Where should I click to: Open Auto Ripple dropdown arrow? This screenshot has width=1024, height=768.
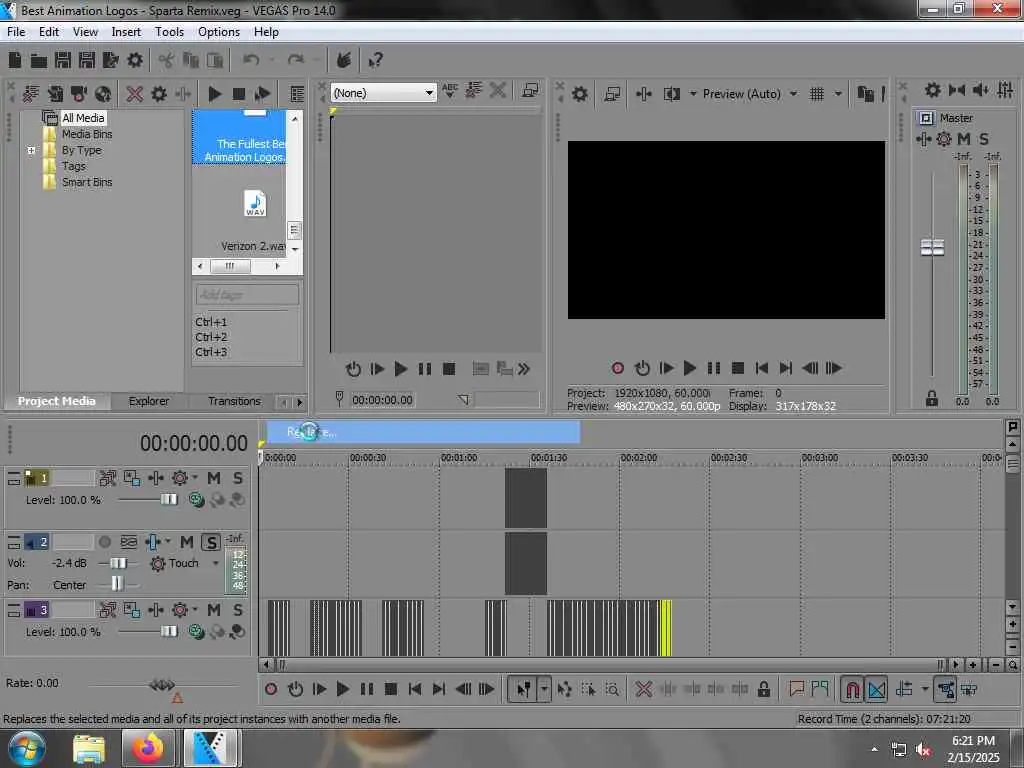tap(925, 690)
